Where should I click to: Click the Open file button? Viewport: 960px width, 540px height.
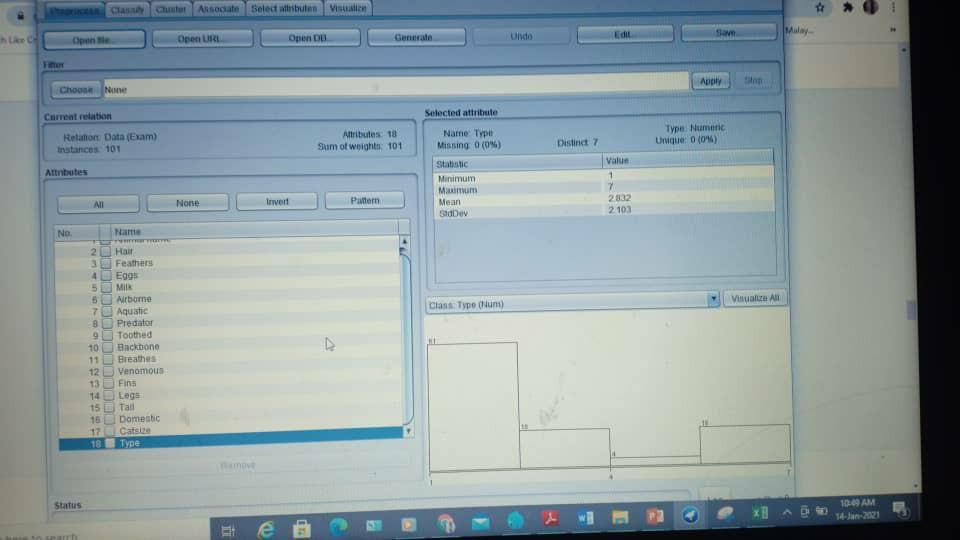click(x=94, y=40)
